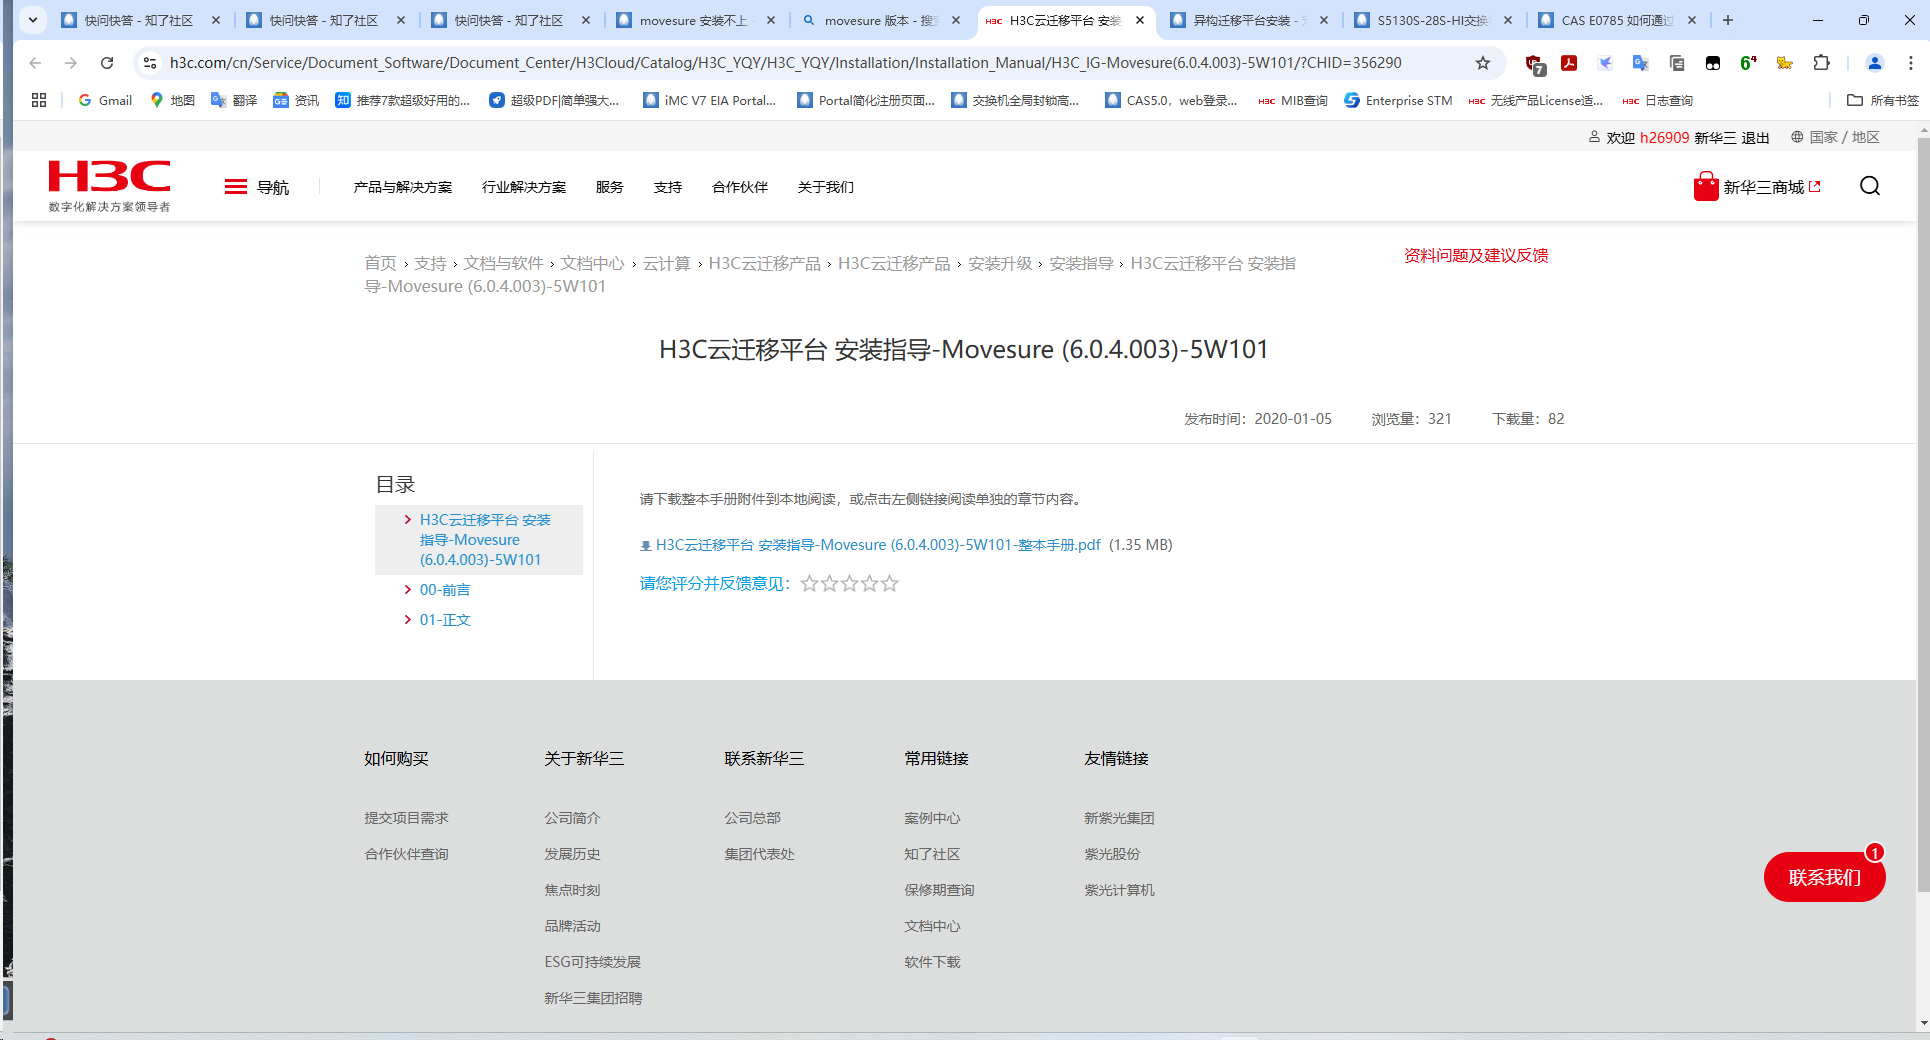Open 合作伙伴 menu
The image size is (1930, 1040).
point(740,187)
